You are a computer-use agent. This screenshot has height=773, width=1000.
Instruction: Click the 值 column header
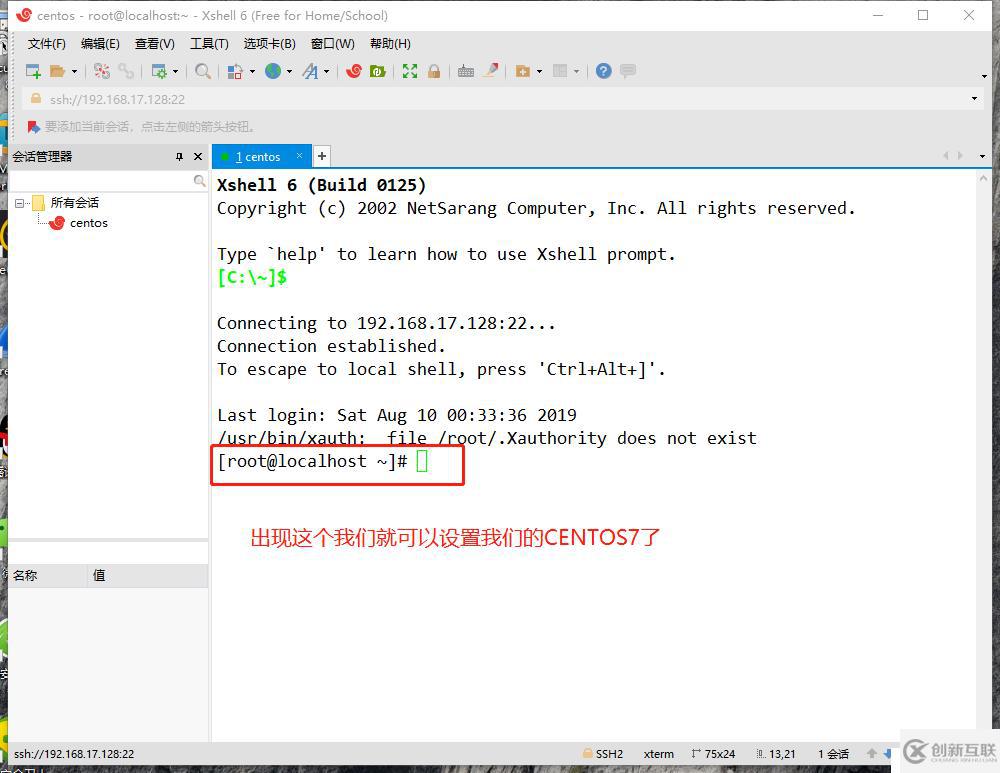[x=147, y=575]
